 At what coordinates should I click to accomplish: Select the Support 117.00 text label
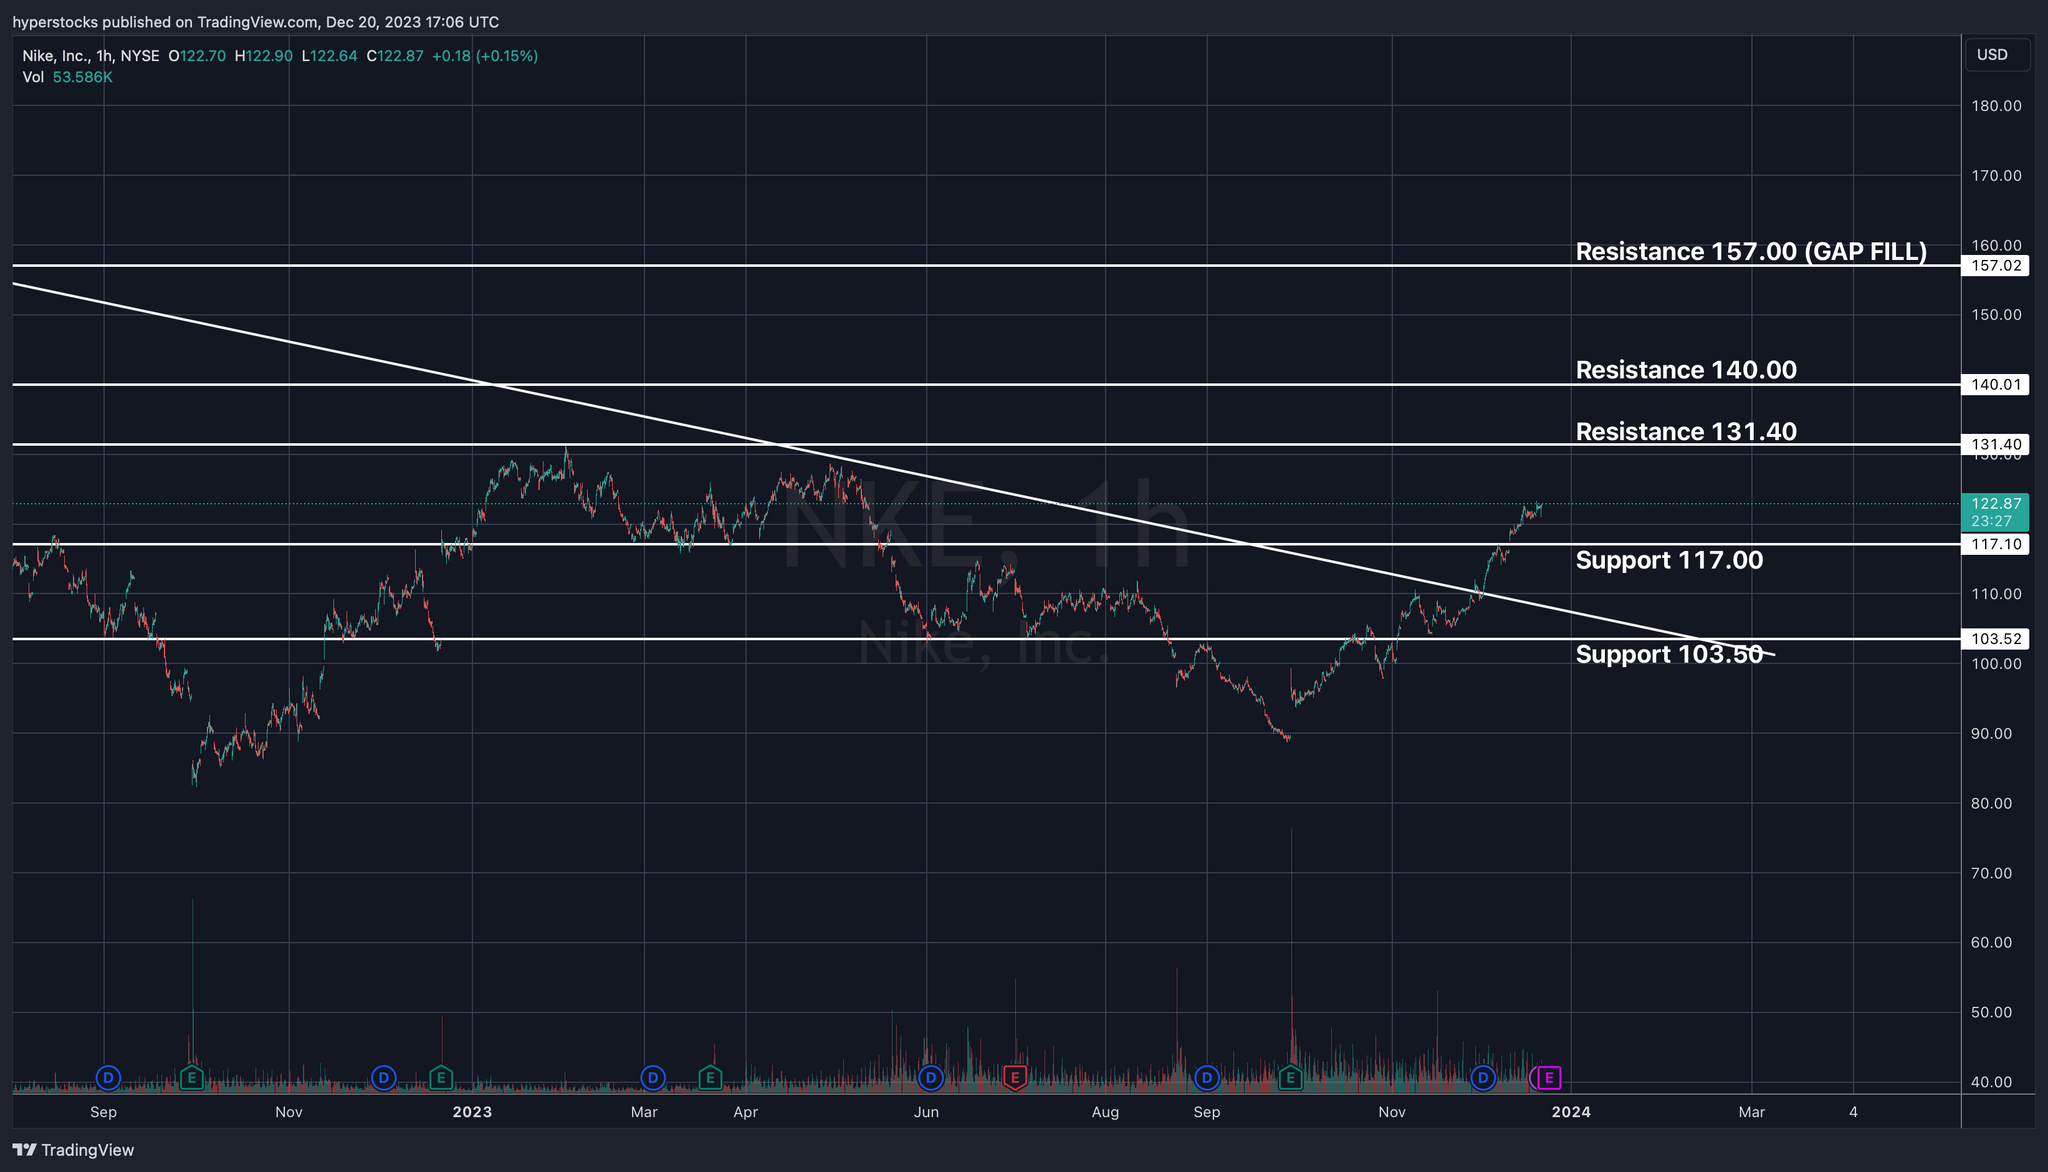tap(1668, 560)
